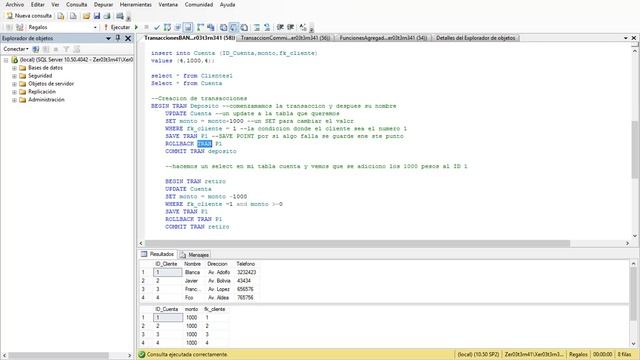Viewport: 640px width, 360px height.
Task: Open Detalles del Explorador de objetos tab
Action: tap(476, 38)
